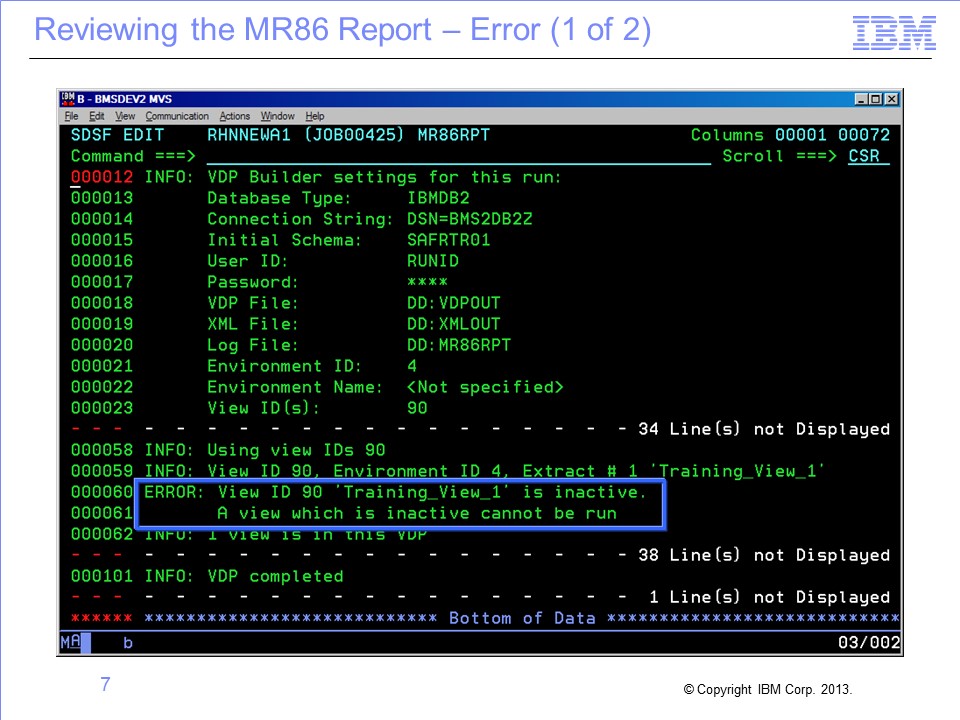Click line 000058 Using view IDs 90
The image size is (960, 720).
point(228,451)
